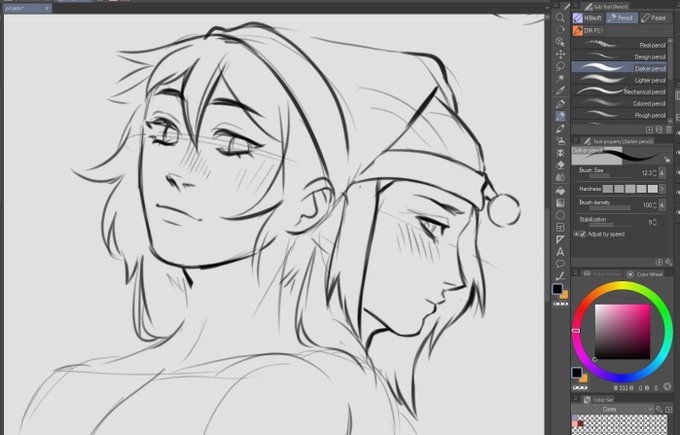Select the Eraser tool
This screenshot has width=680, height=435.
(x=560, y=165)
